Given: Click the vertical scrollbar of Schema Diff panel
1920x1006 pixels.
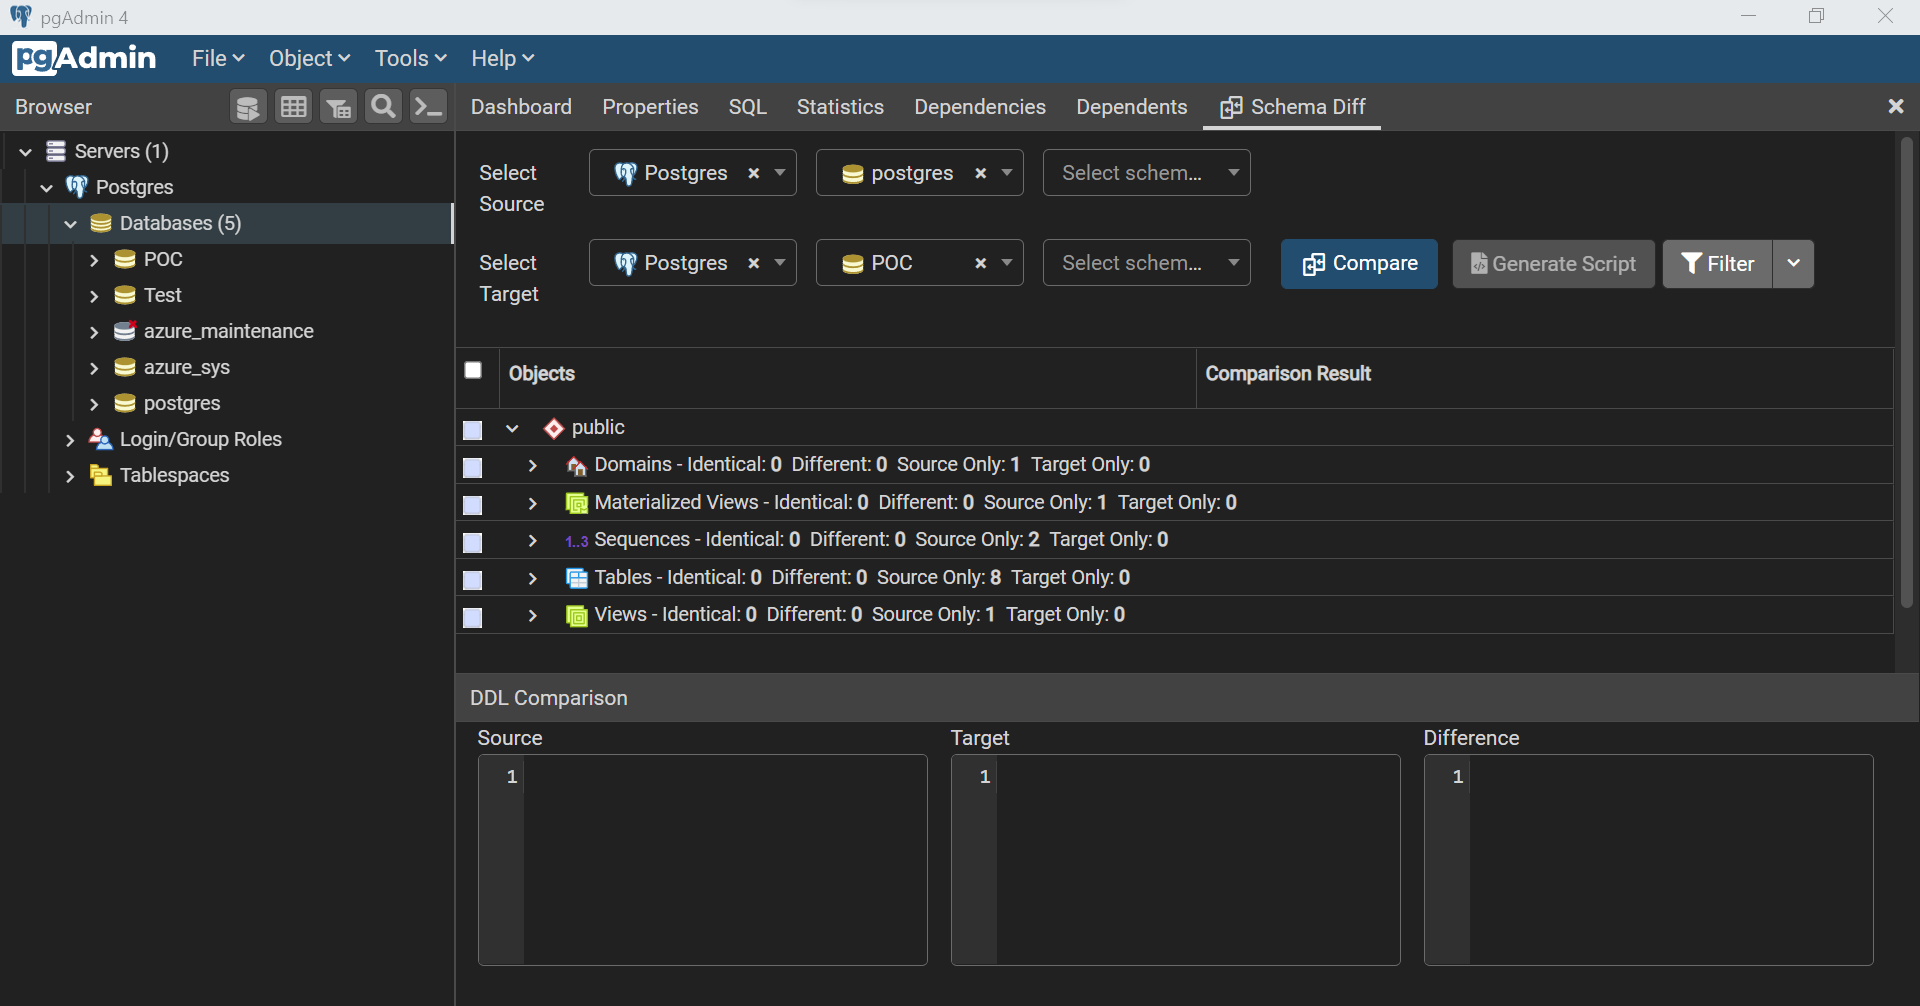Looking at the screenshot, I should [1906, 372].
